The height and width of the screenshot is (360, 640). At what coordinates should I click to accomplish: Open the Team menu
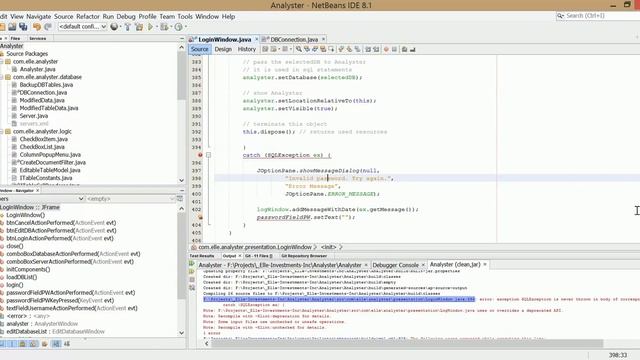tap(167, 16)
